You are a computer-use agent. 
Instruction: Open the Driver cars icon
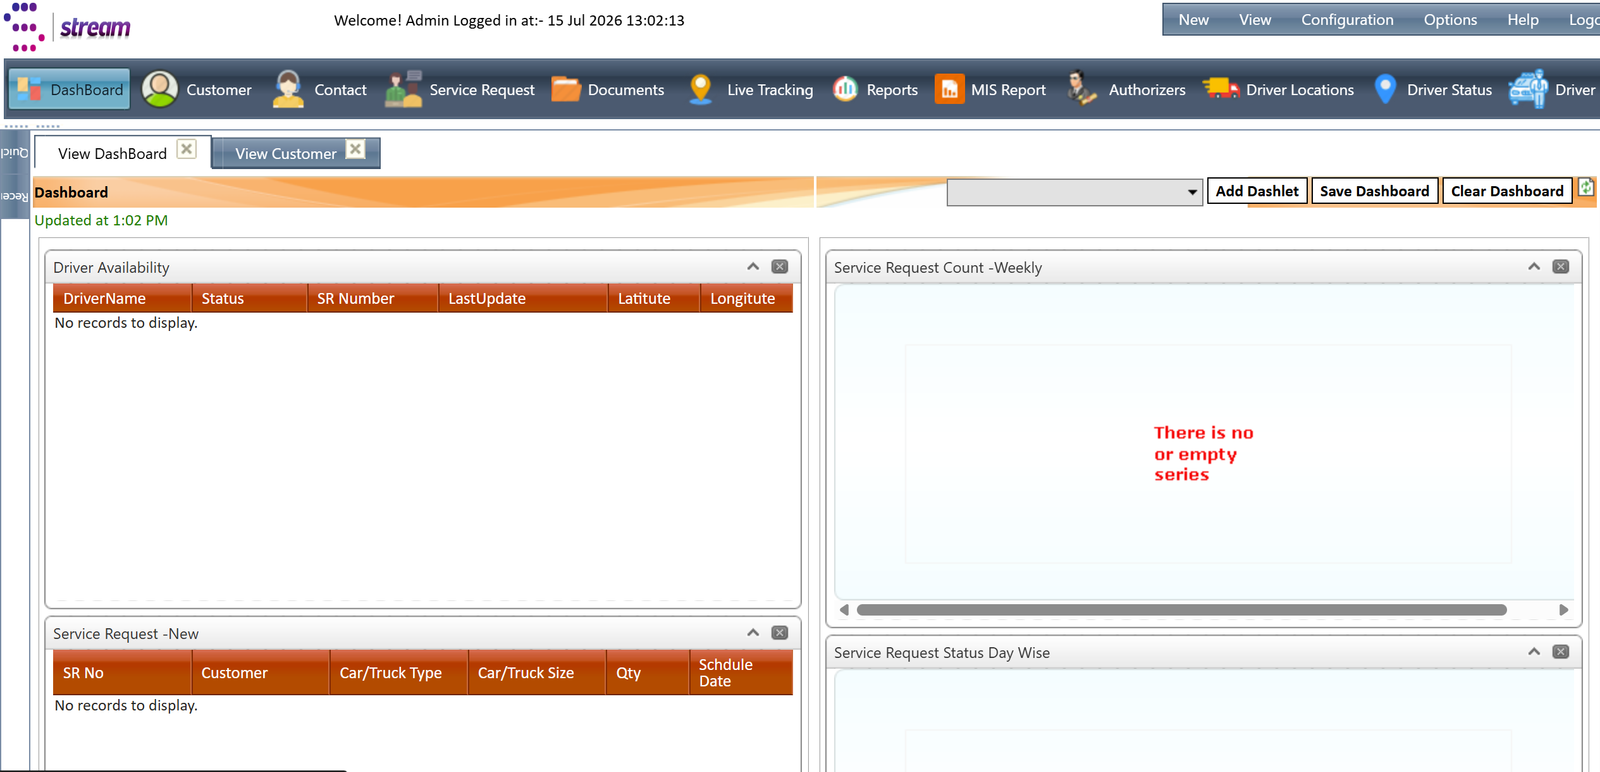(1528, 89)
